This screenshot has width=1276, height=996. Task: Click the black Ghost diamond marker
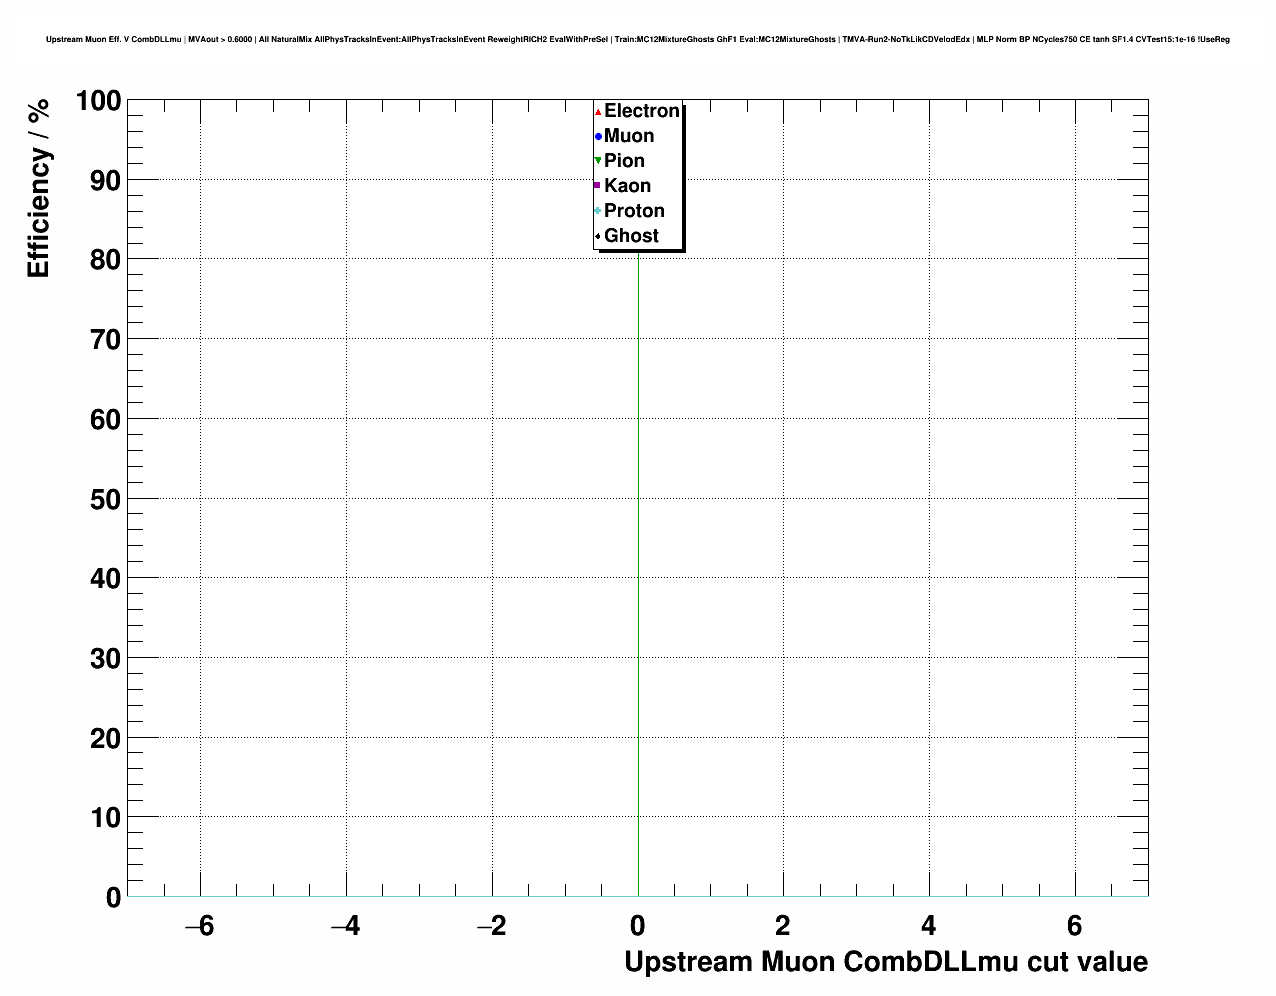[x=598, y=237]
